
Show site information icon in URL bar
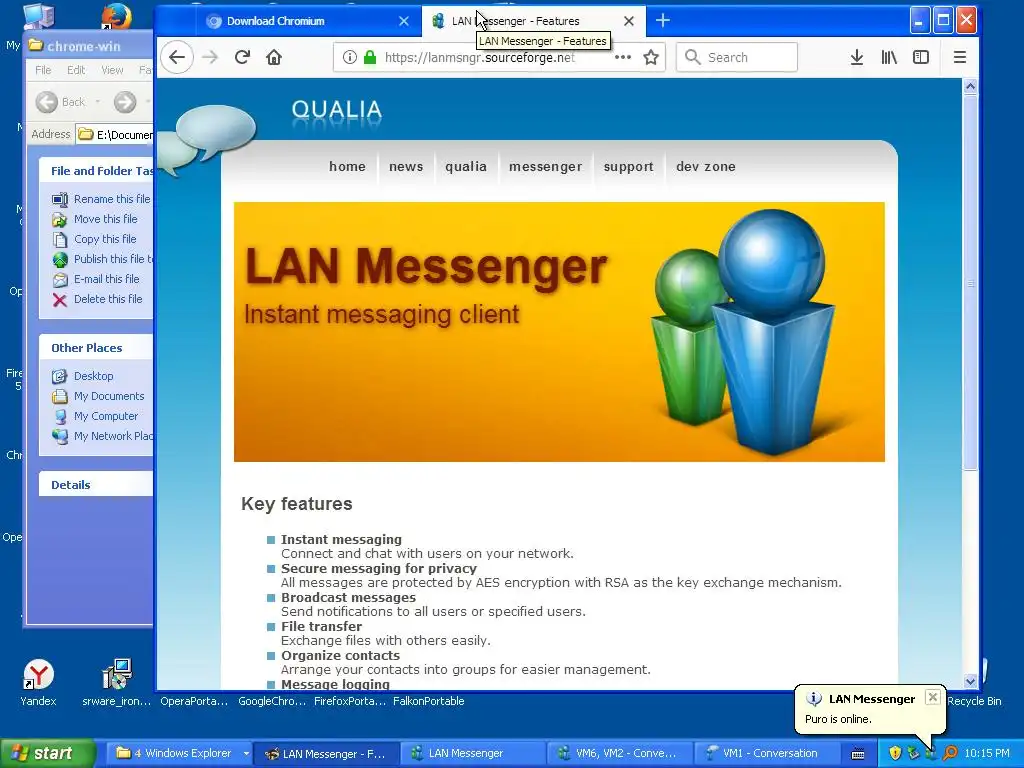350,57
